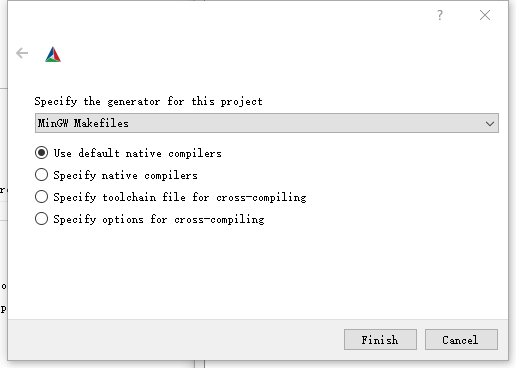This screenshot has height=368, width=516.
Task: Click the 'Specify the generator for this project' label
Action: point(149,101)
